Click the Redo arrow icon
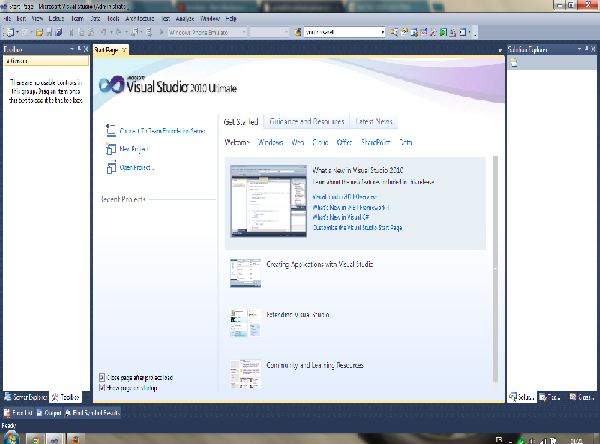 (x=119, y=33)
